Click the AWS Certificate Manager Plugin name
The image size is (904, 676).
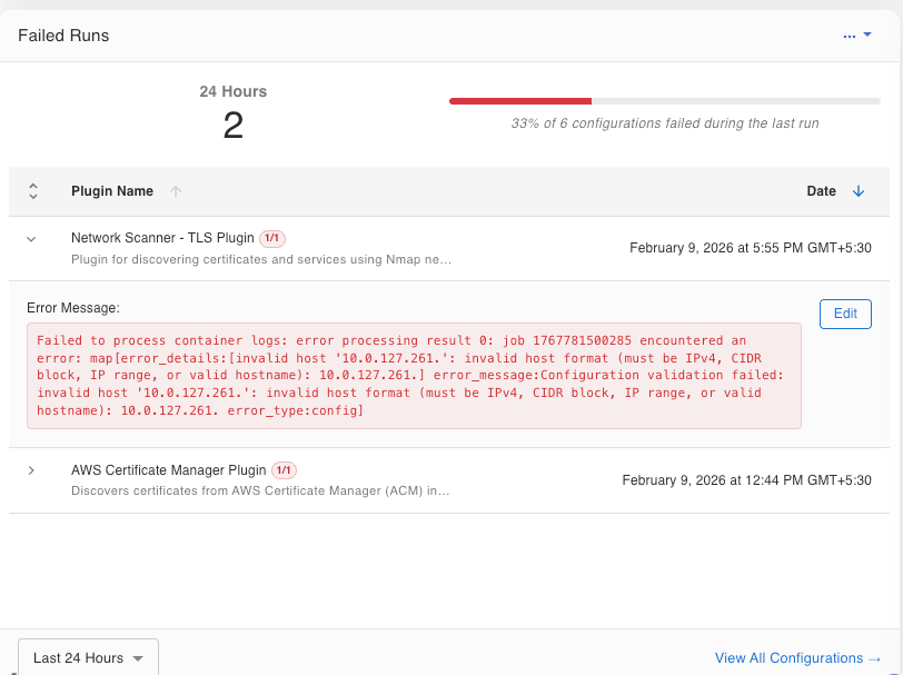click(x=168, y=470)
